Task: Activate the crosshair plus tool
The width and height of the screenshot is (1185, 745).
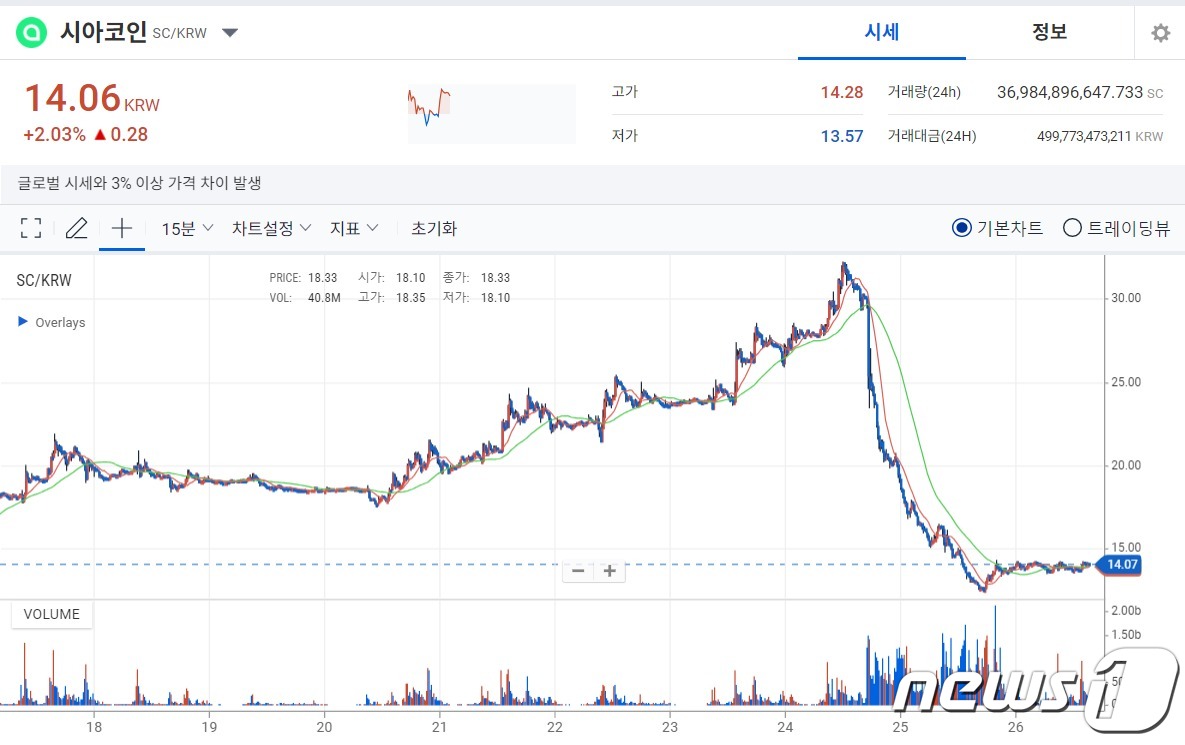Action: click(121, 228)
